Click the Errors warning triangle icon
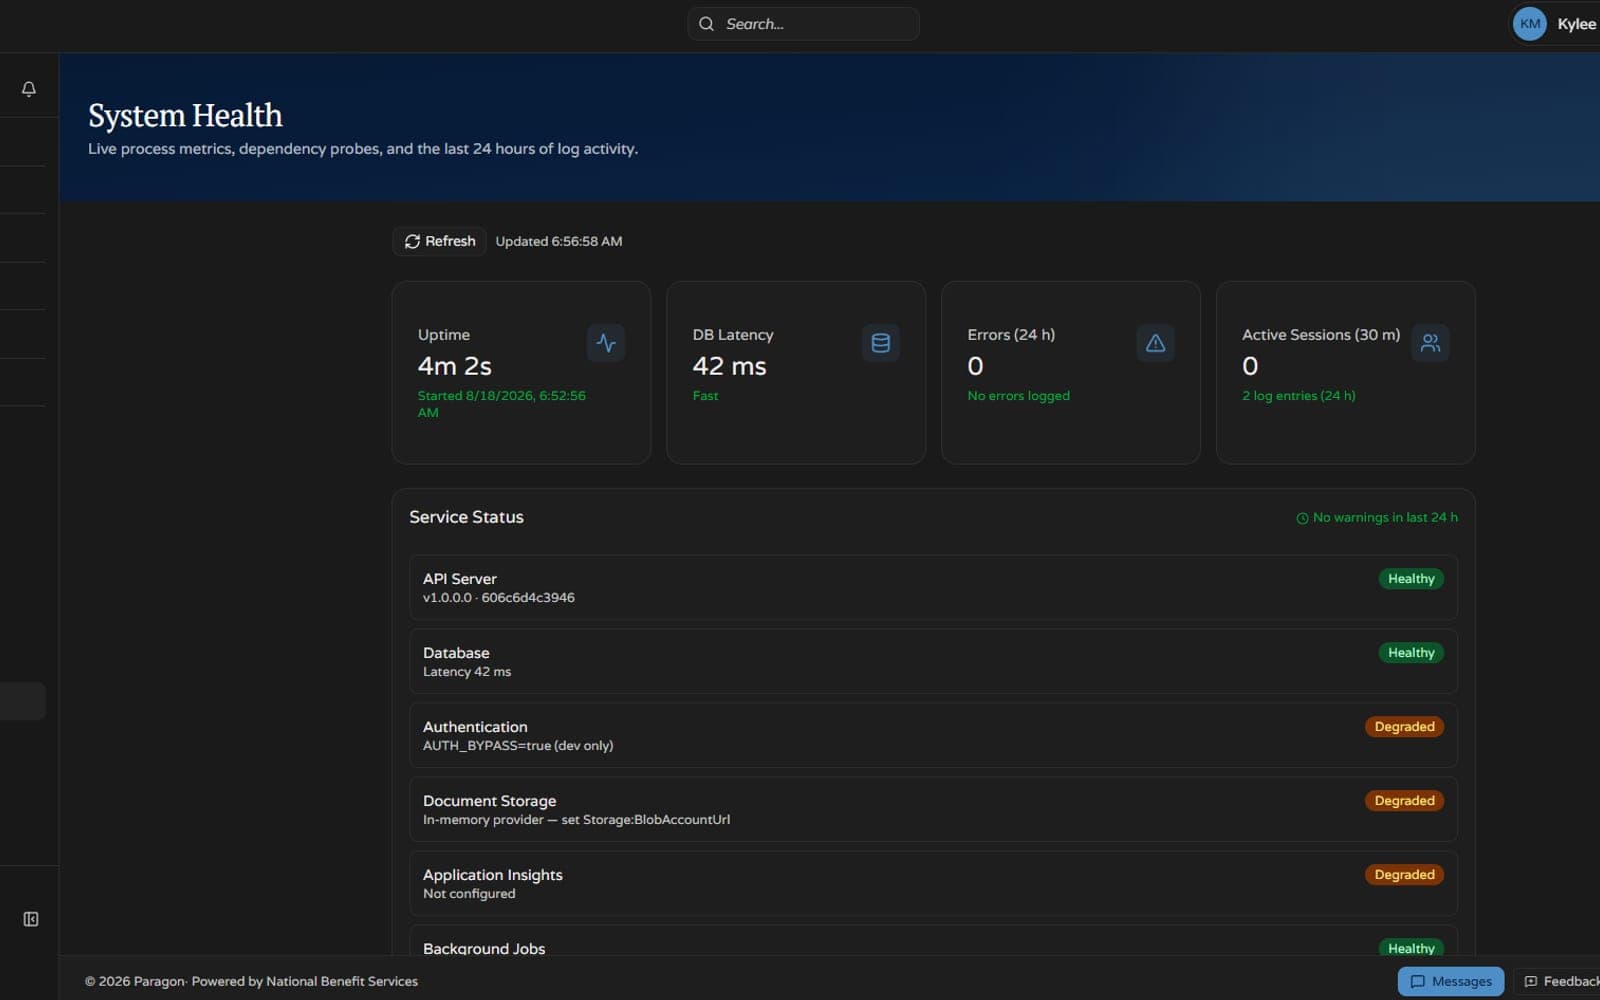This screenshot has height=1000, width=1600. [x=1155, y=343]
